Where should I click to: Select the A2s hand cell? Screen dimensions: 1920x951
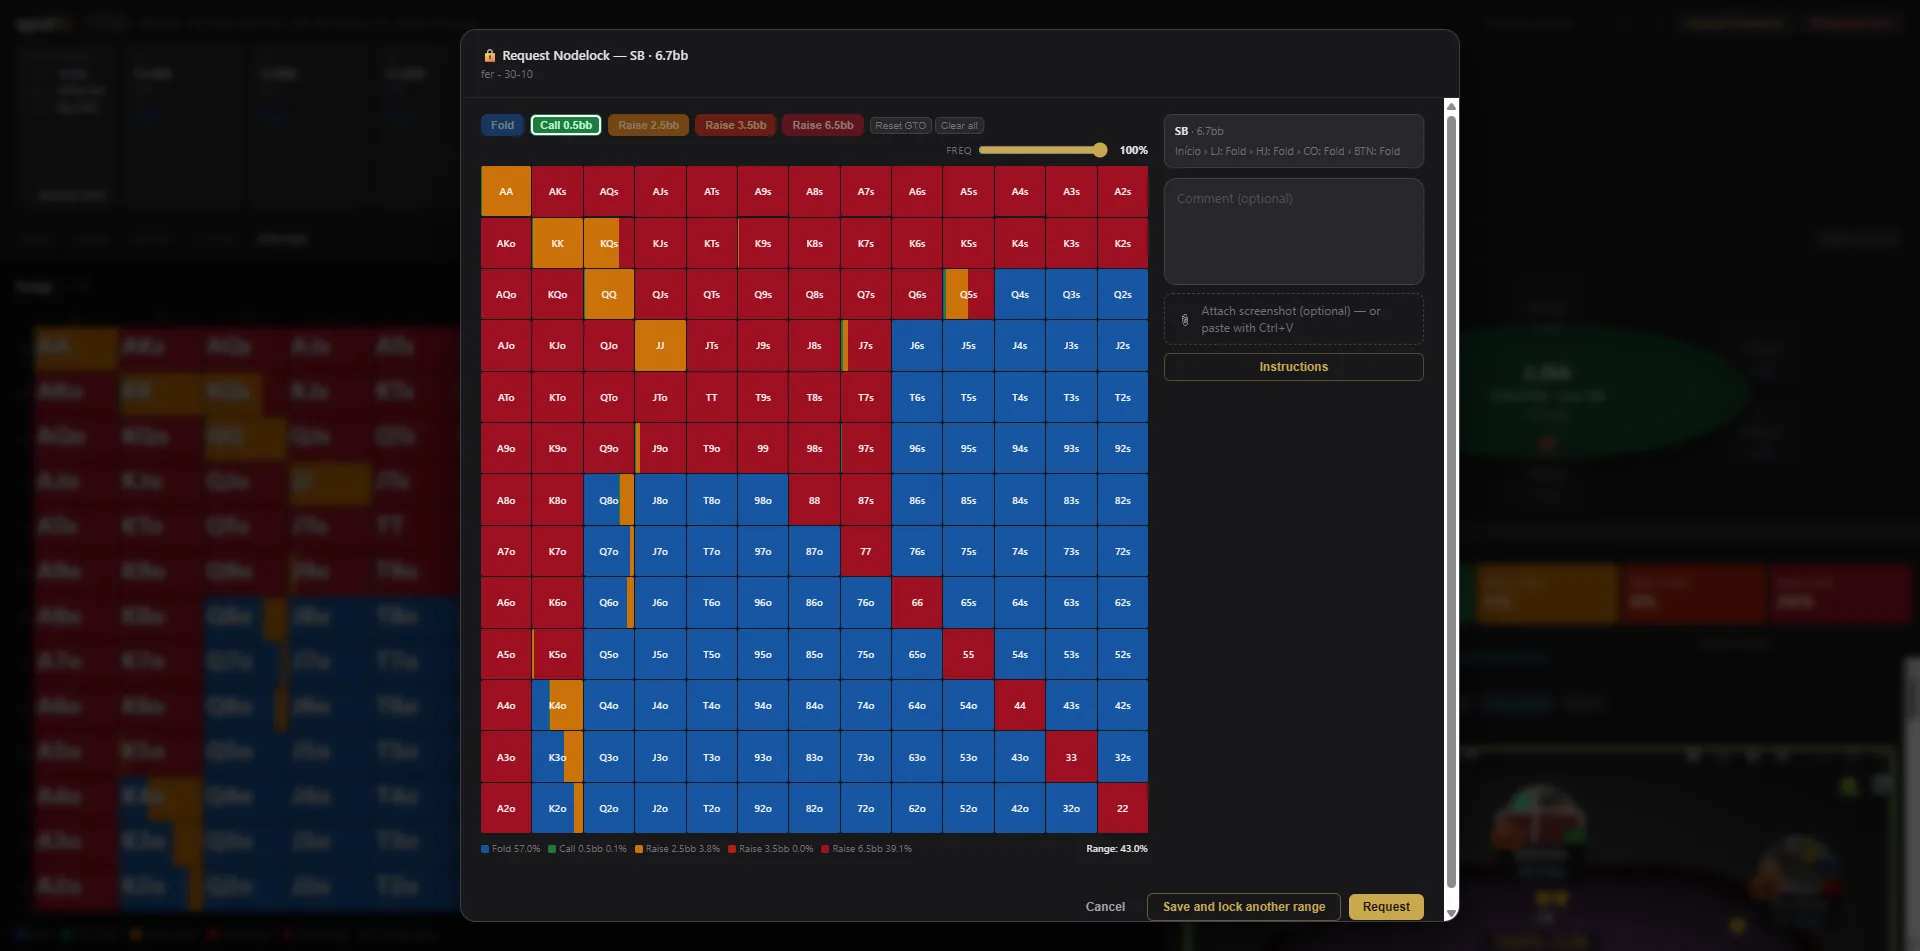[1122, 192]
